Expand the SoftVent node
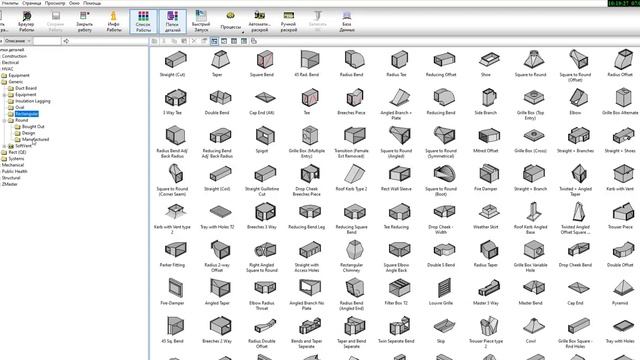This screenshot has width=640, height=360. [4, 146]
